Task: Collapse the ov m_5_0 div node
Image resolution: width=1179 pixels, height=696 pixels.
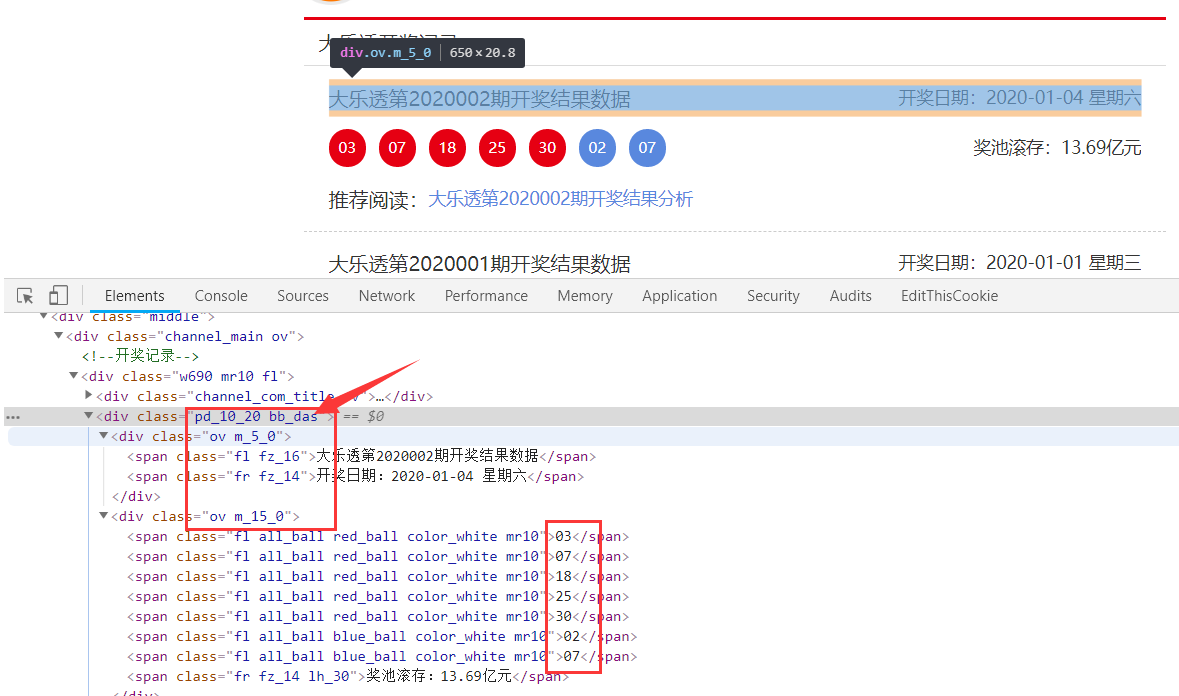Action: pos(104,436)
